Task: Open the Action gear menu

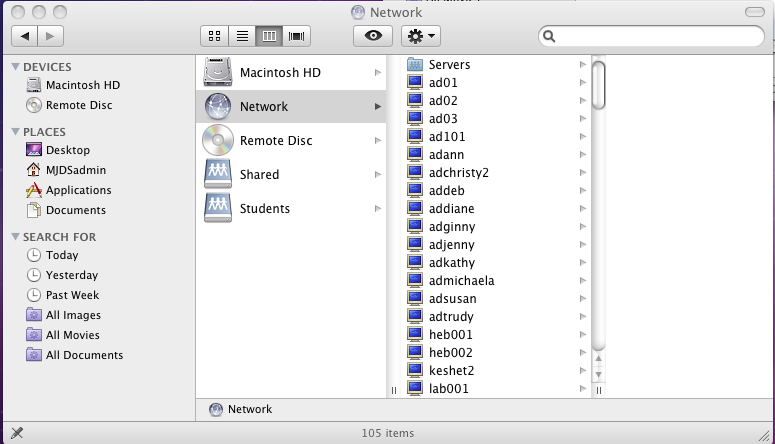Action: 421,36
